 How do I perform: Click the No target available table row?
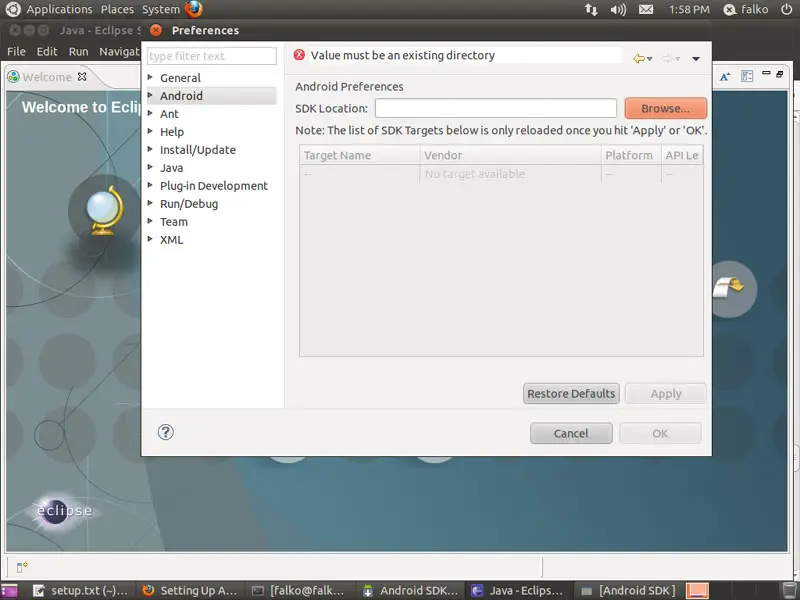501,174
